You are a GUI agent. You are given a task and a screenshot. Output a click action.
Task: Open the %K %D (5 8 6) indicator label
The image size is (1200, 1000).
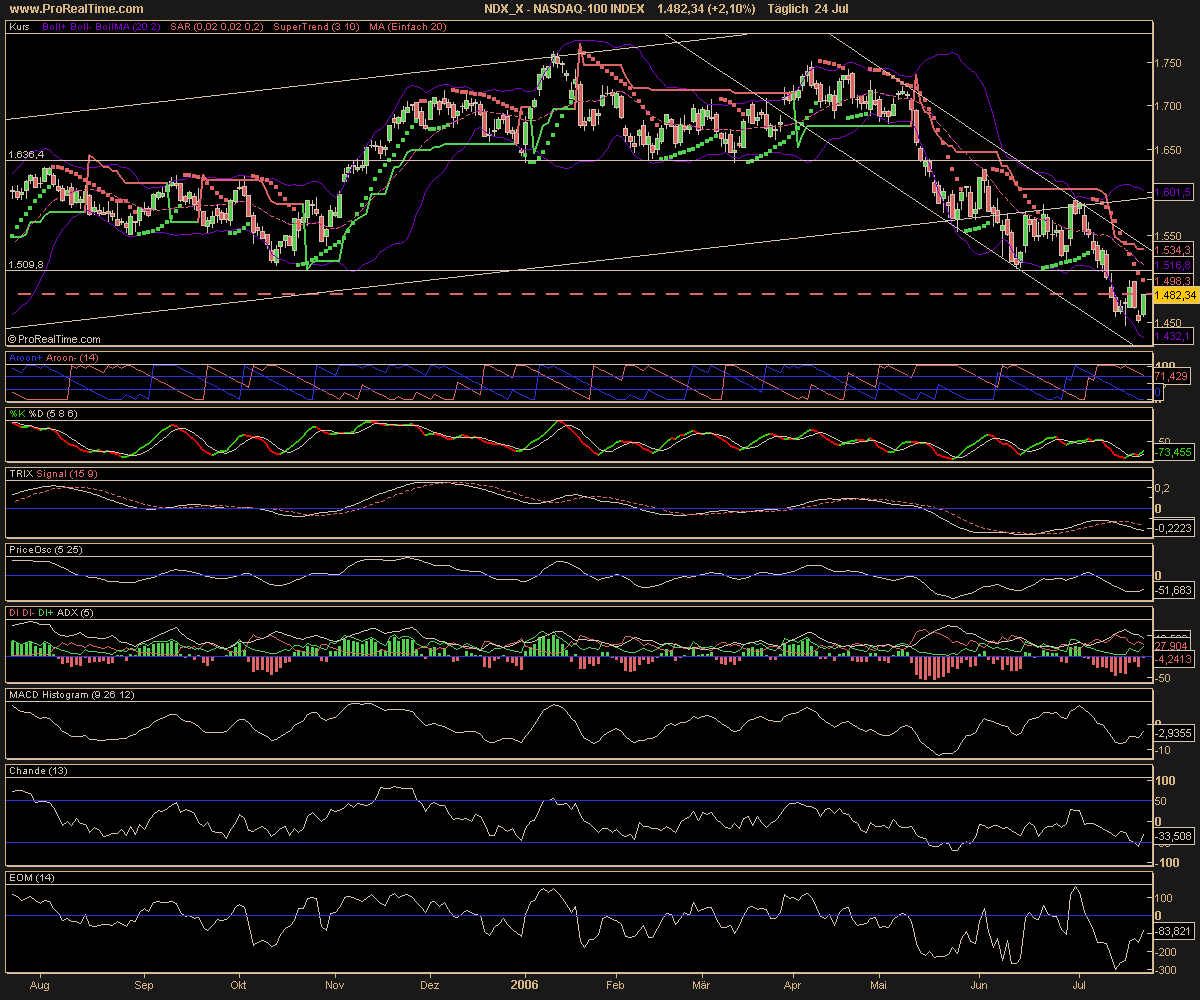pos(45,414)
